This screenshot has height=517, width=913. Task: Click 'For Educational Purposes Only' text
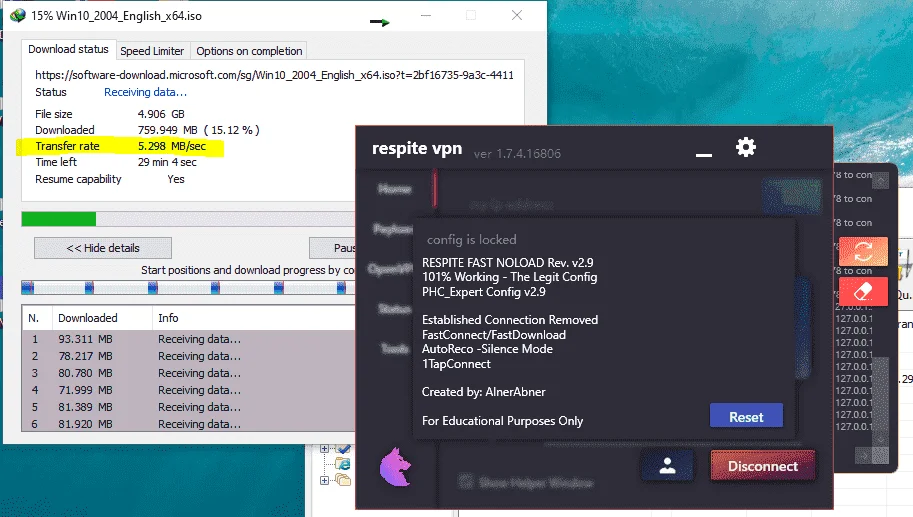pyautogui.click(x=502, y=420)
